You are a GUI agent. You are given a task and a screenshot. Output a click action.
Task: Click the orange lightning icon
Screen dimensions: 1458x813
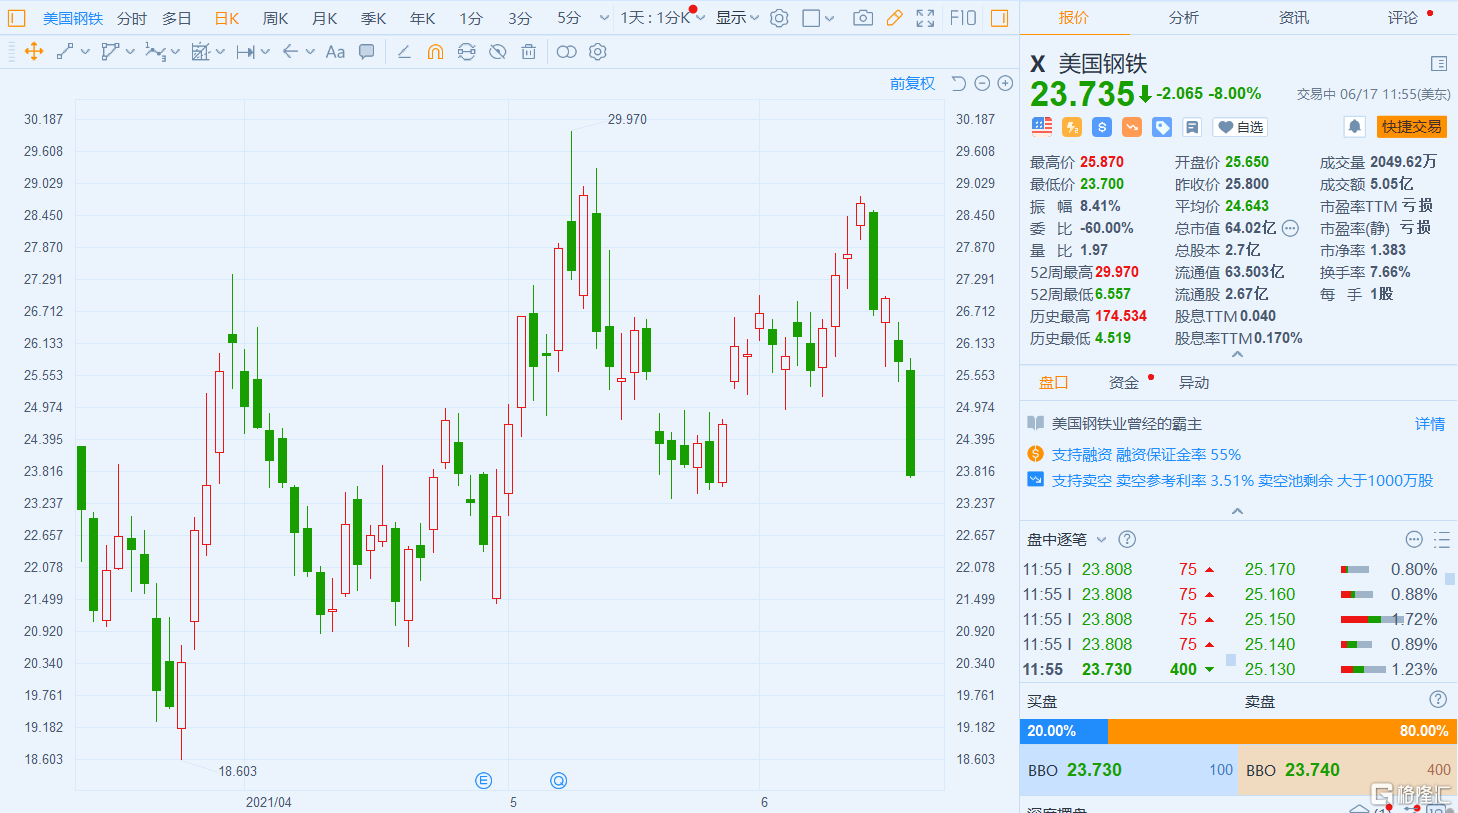tap(1072, 127)
